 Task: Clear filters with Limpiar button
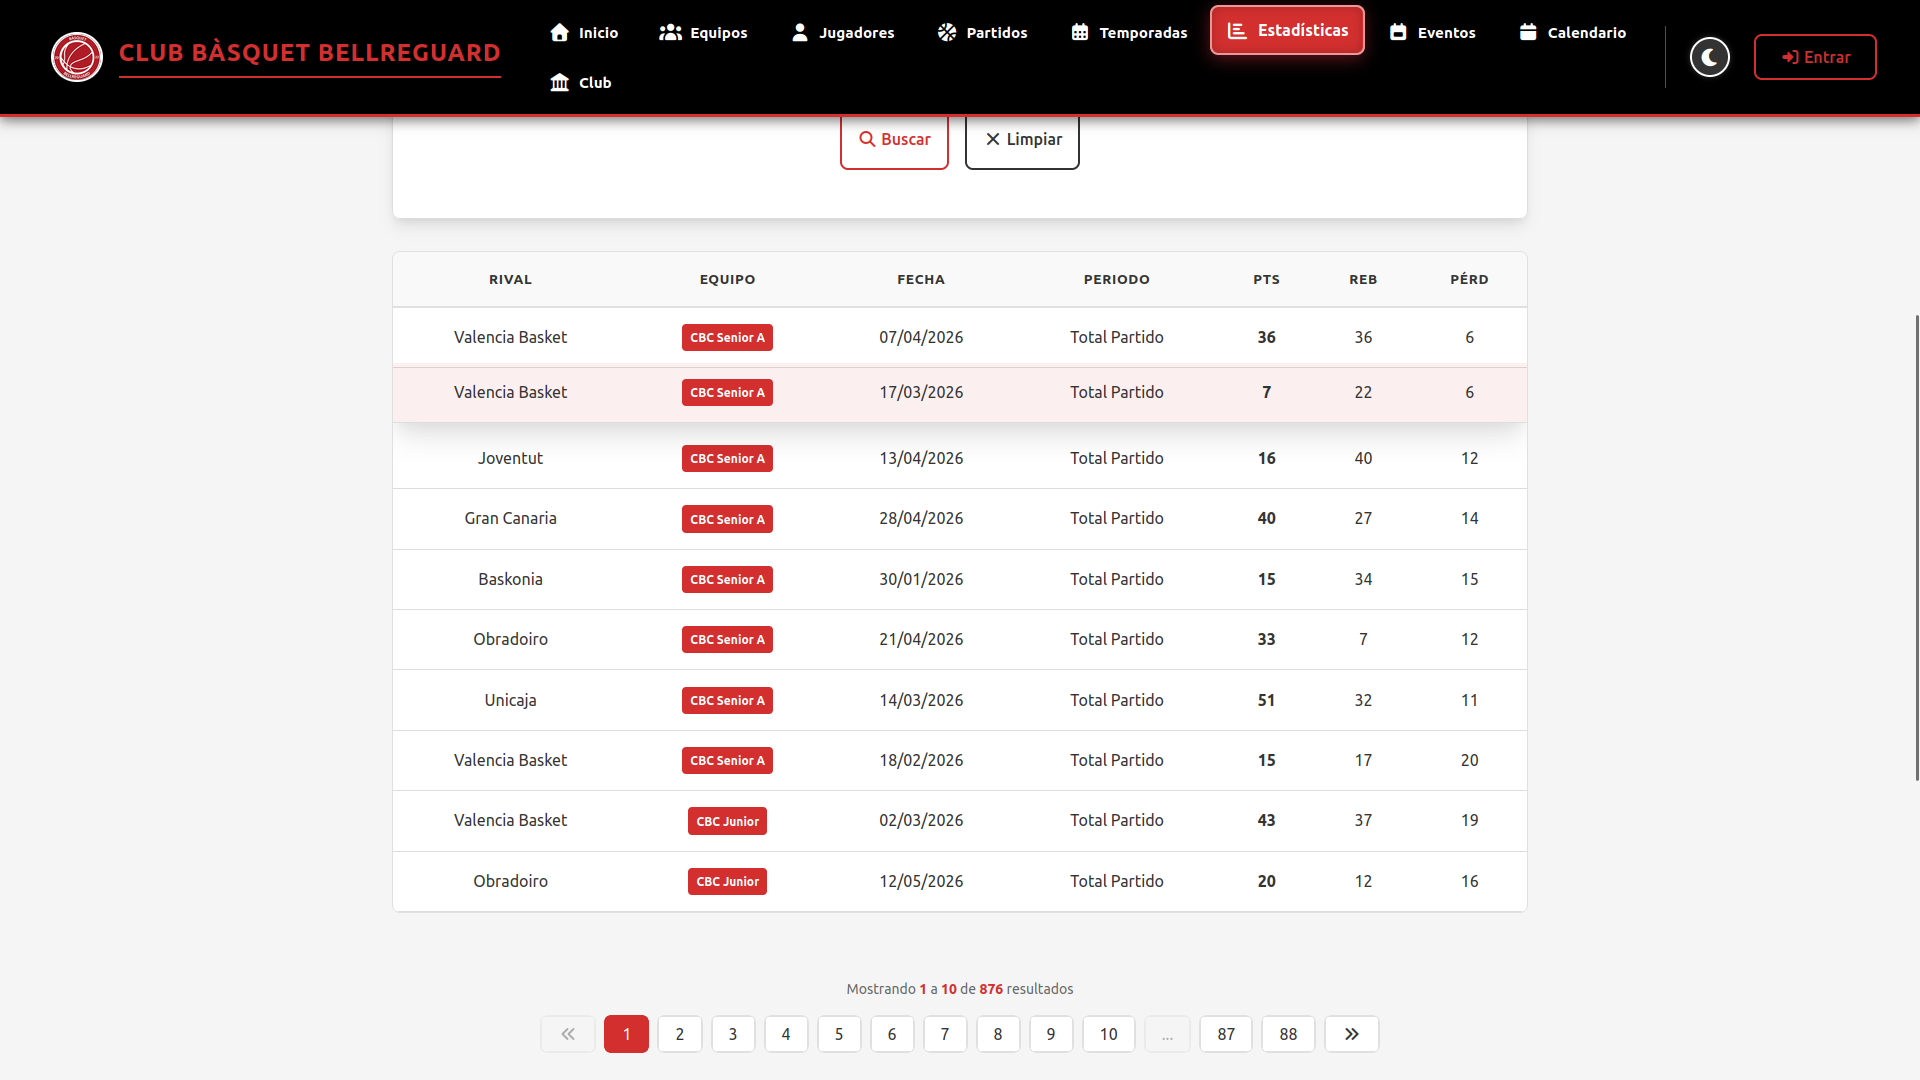(1022, 140)
